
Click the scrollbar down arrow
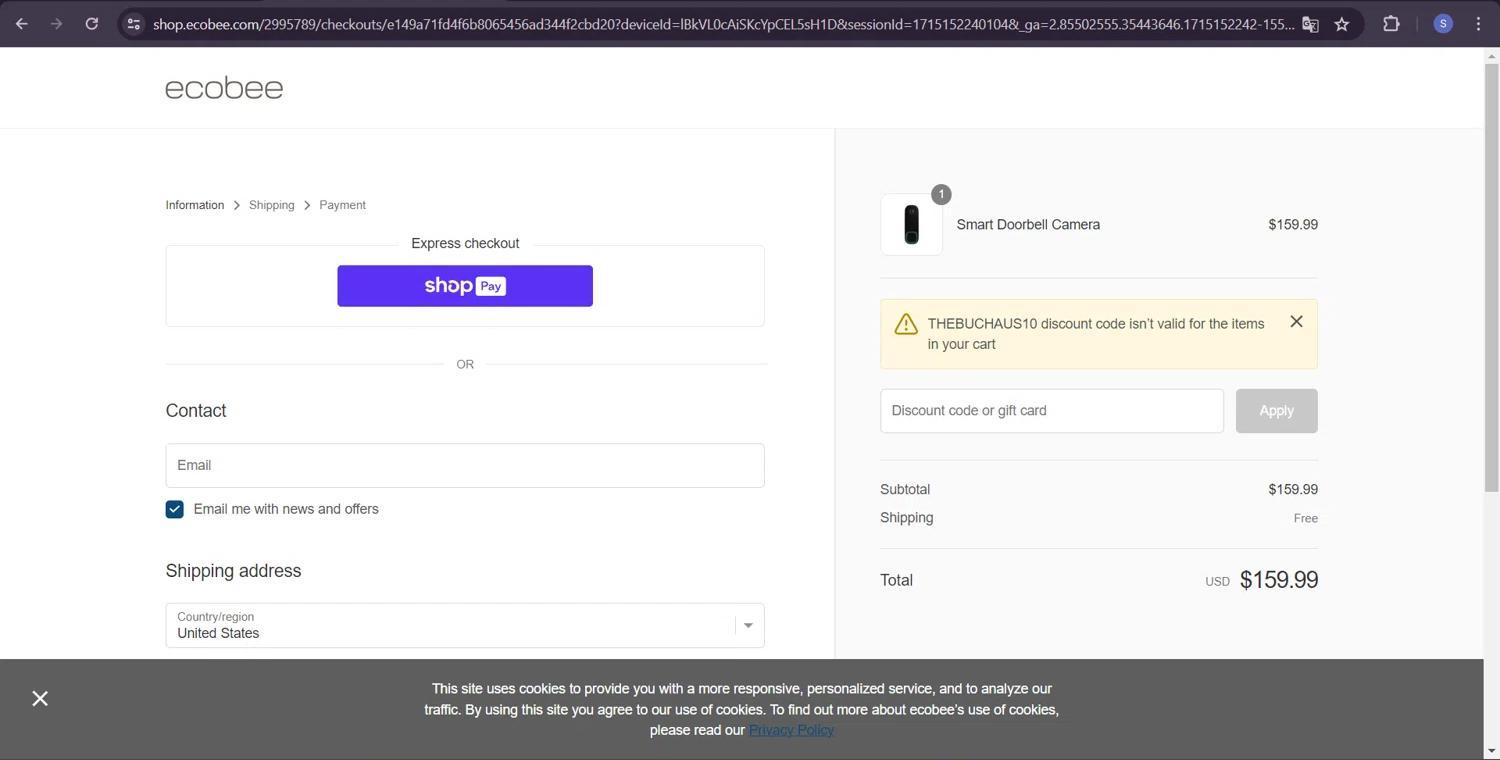(1492, 751)
